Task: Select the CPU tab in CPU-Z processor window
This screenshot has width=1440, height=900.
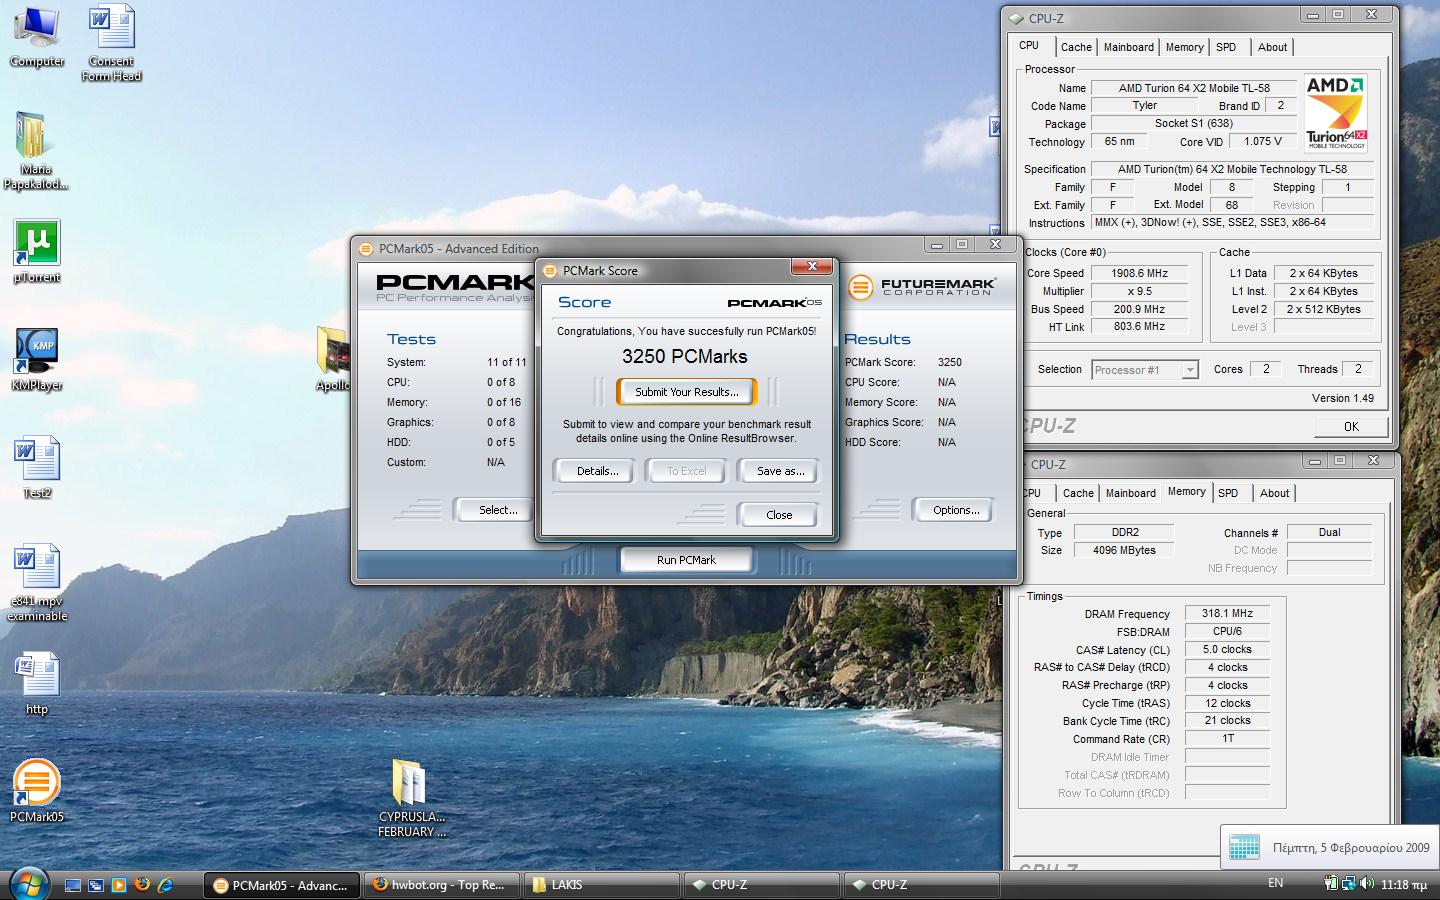Action: tap(1029, 46)
